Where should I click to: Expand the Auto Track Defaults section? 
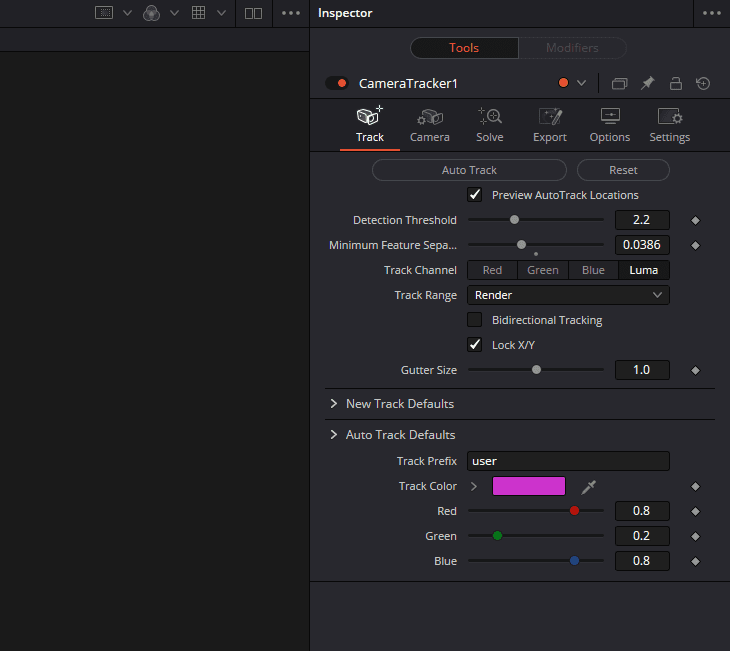tap(334, 435)
